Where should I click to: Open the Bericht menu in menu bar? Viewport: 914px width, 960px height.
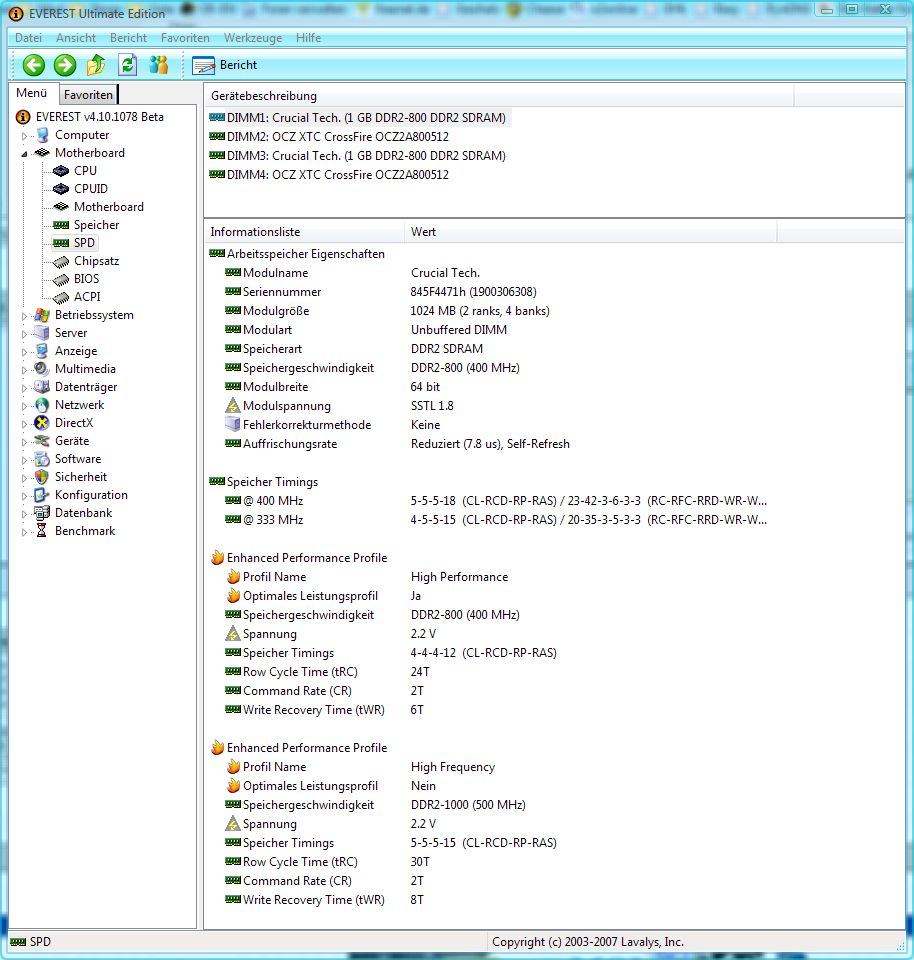pos(129,38)
